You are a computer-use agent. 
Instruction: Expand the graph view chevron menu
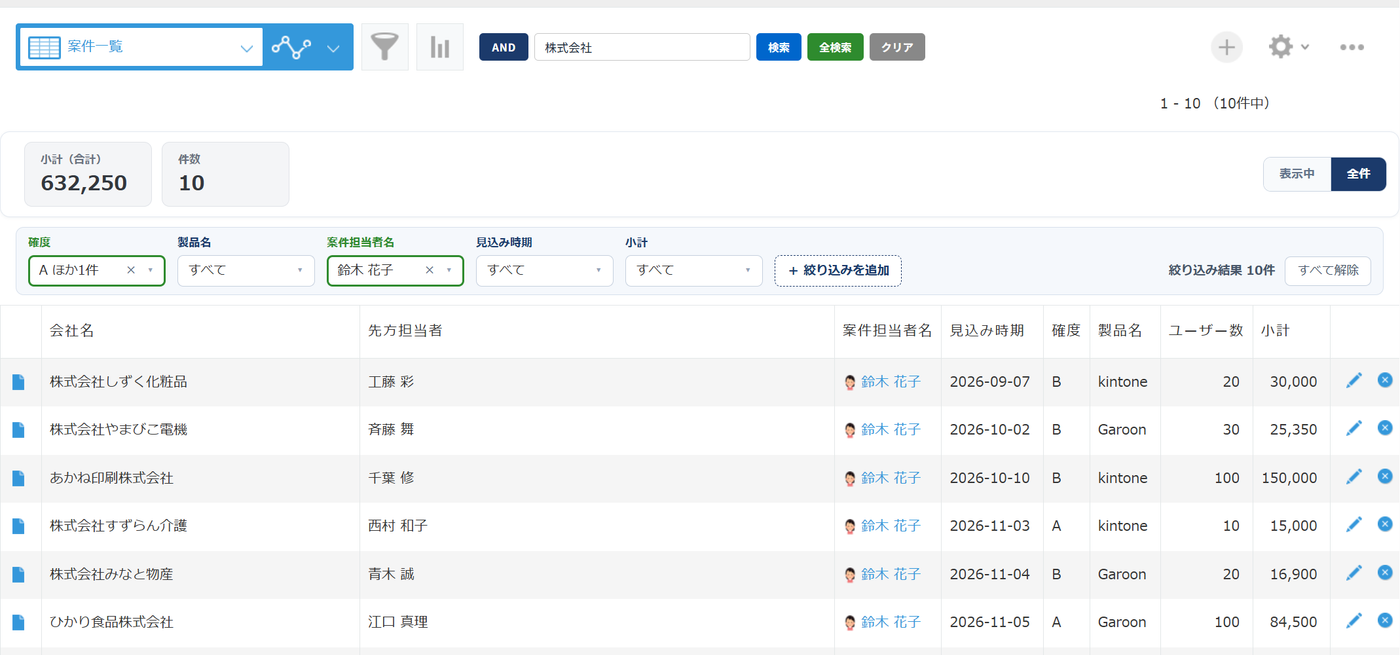pos(334,47)
